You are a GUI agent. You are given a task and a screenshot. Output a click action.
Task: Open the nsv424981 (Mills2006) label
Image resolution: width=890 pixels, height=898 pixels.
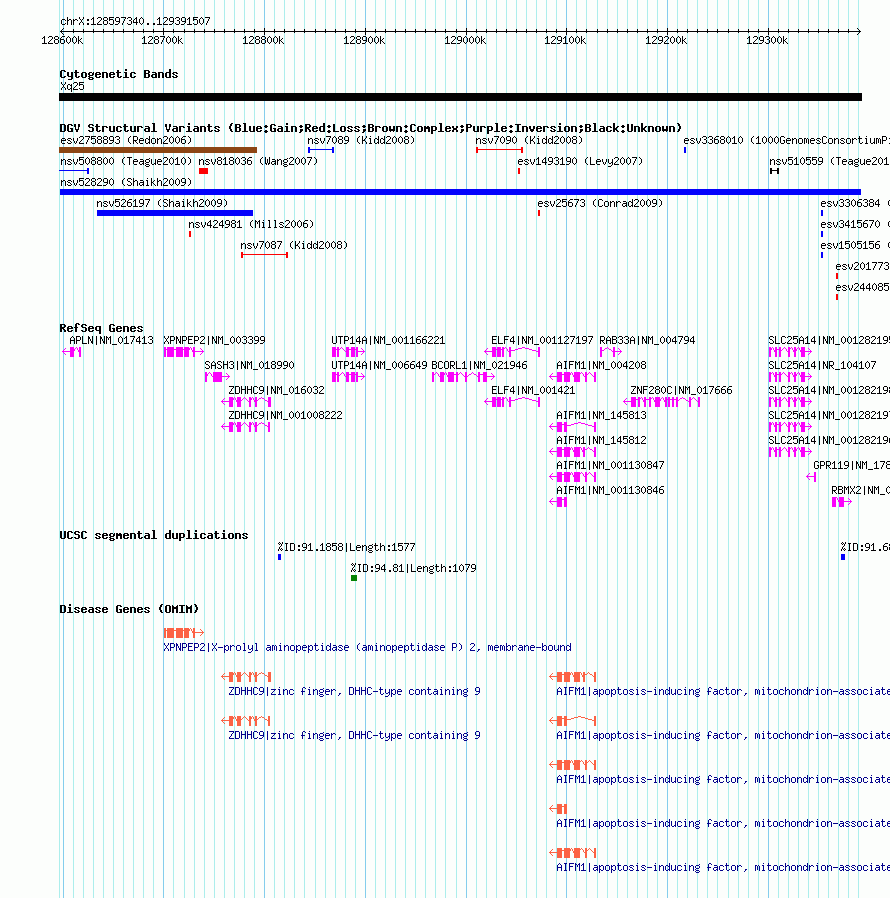(x=251, y=224)
